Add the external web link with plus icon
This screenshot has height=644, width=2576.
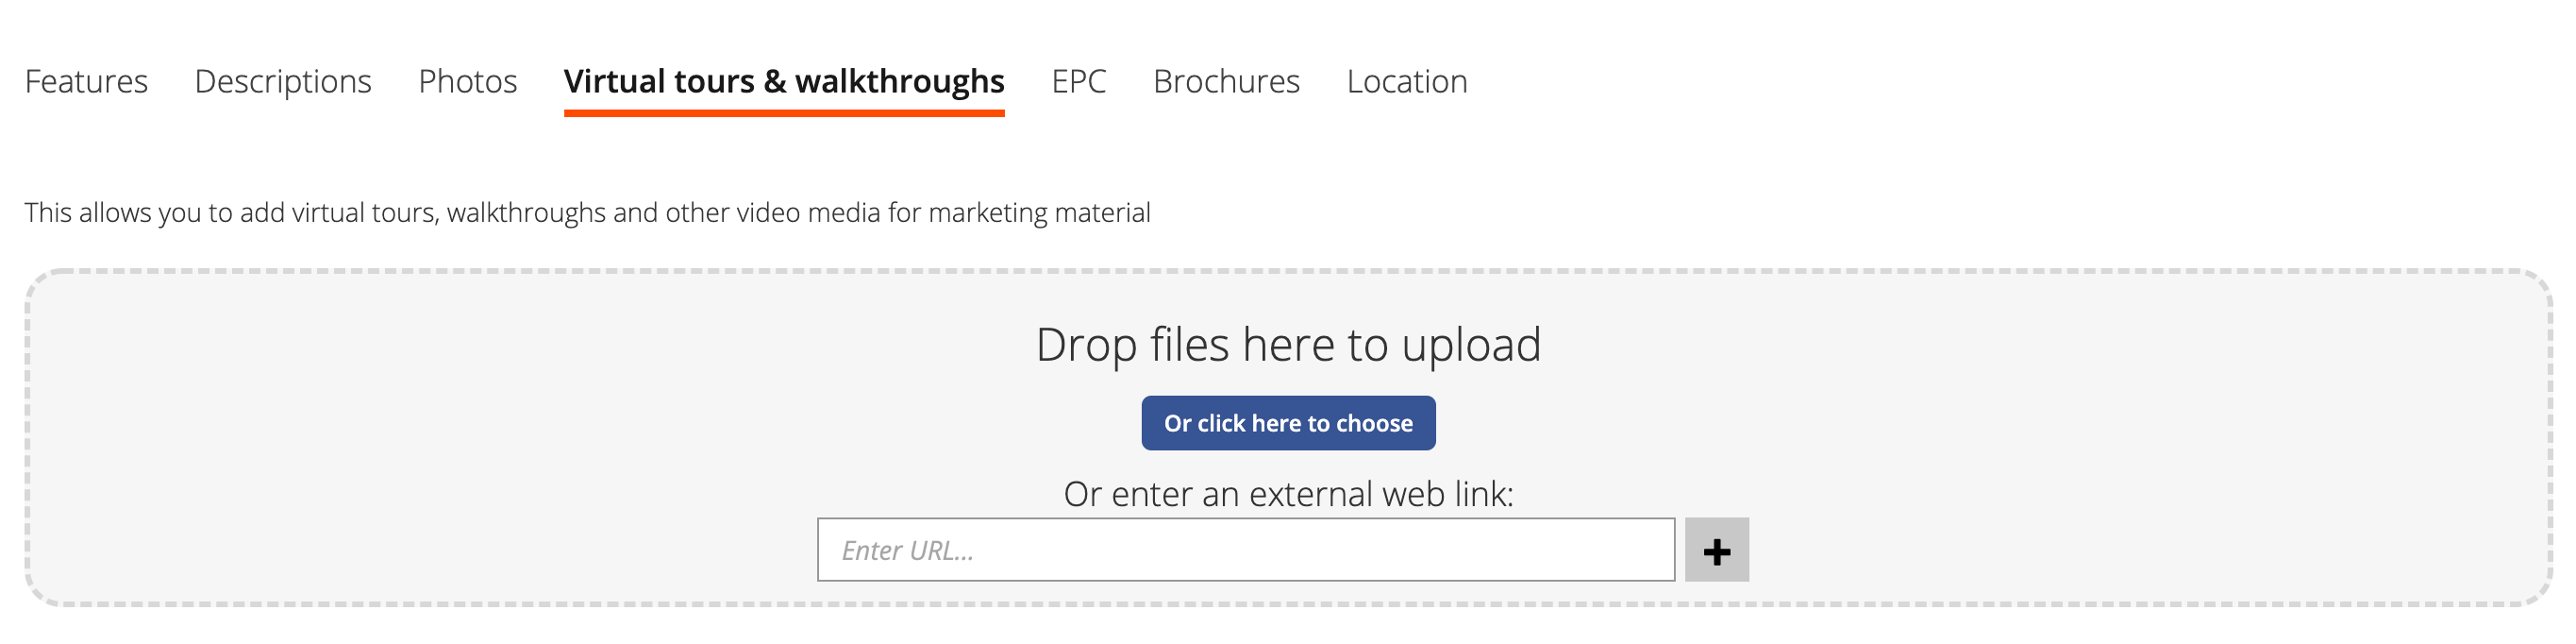point(1716,549)
